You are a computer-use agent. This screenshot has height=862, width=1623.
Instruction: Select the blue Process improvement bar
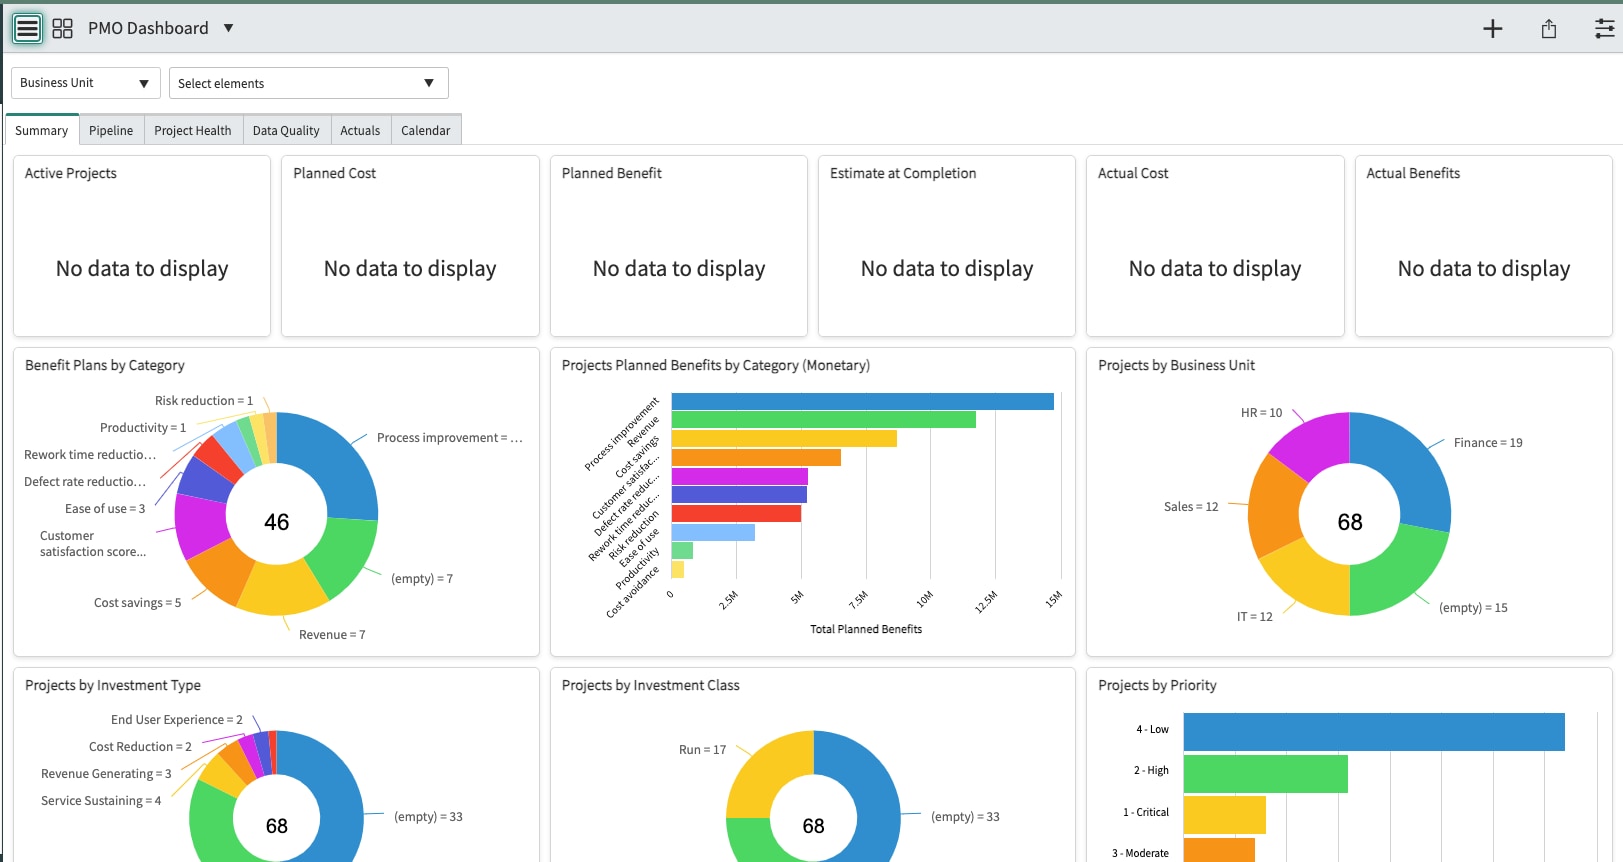click(x=863, y=401)
